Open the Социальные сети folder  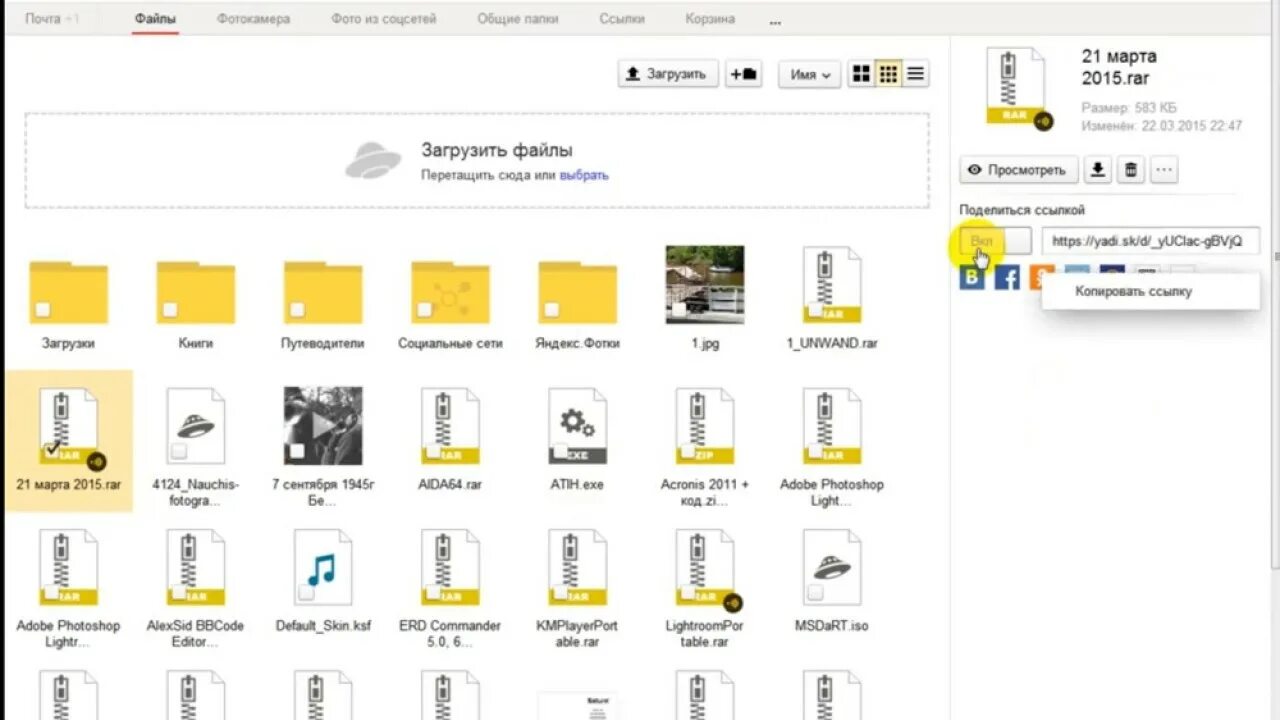(x=450, y=292)
